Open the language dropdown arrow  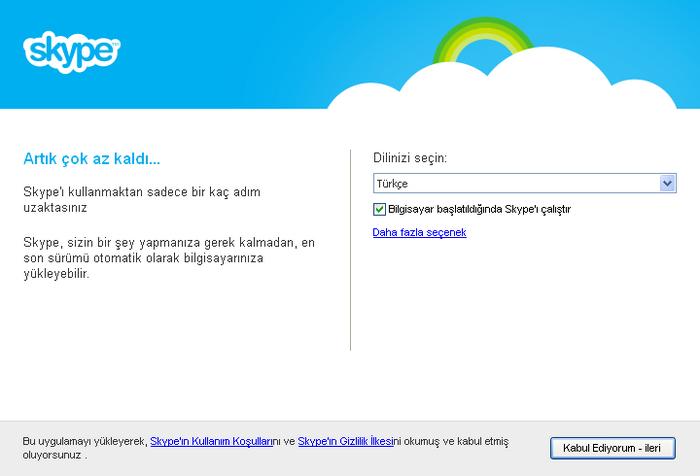click(x=668, y=184)
